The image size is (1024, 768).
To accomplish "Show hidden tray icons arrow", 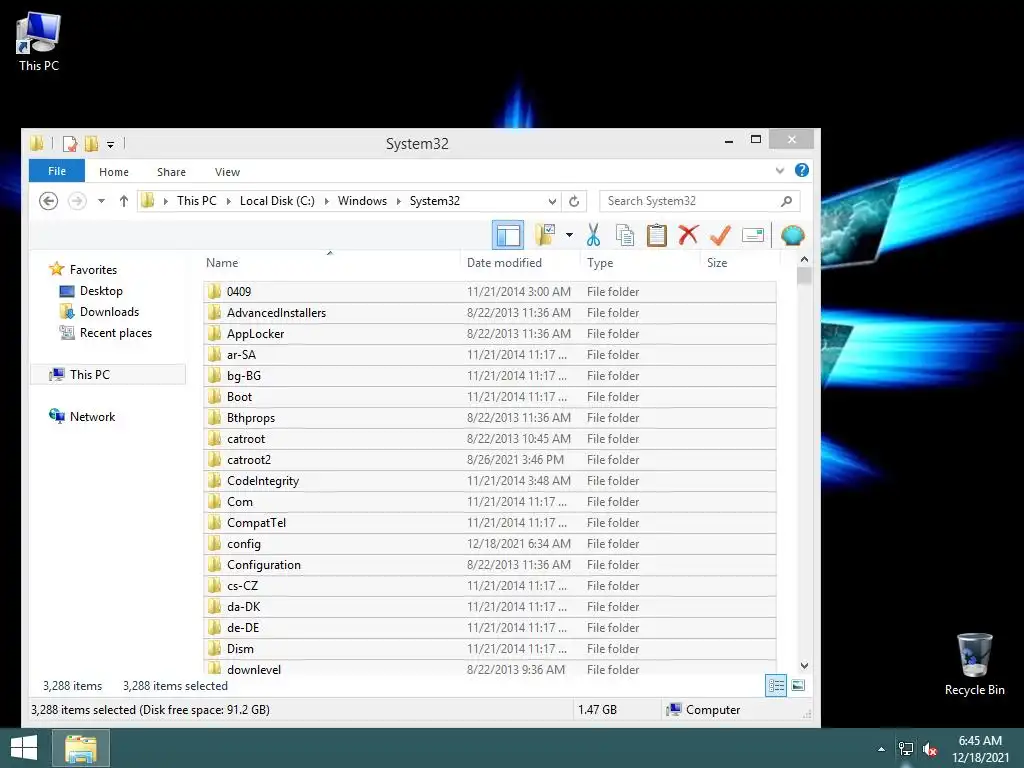I will click(x=882, y=749).
